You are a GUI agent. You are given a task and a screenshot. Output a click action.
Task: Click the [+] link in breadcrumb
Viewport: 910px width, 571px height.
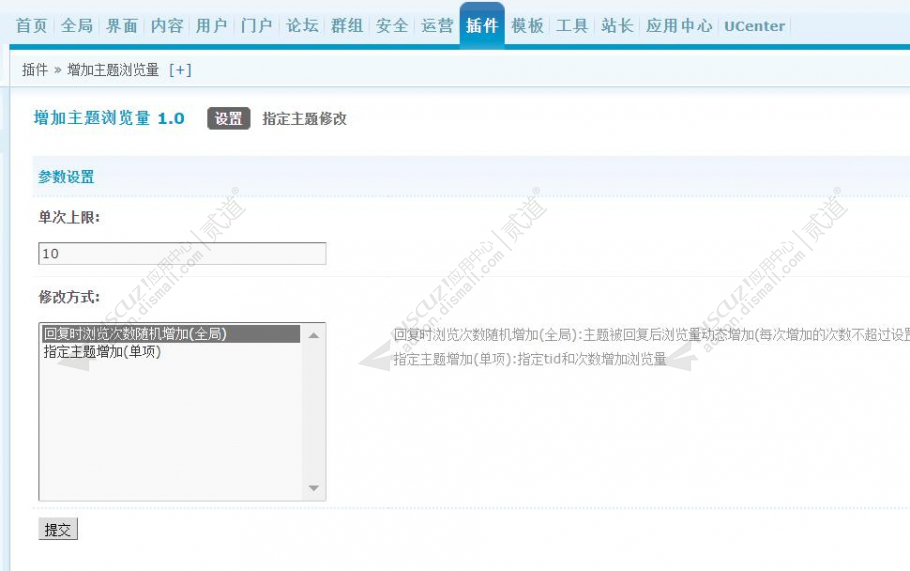tap(180, 70)
